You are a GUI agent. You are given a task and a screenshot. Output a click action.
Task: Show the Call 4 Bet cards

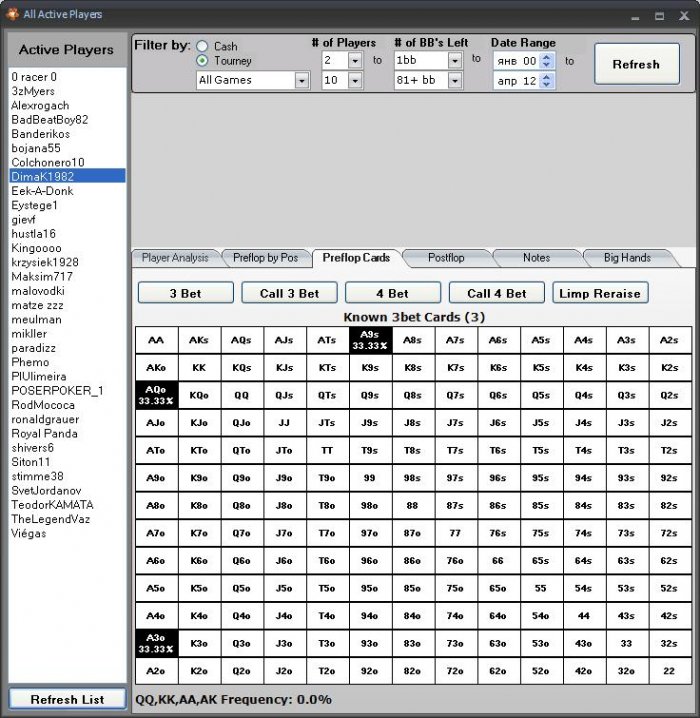tap(497, 293)
